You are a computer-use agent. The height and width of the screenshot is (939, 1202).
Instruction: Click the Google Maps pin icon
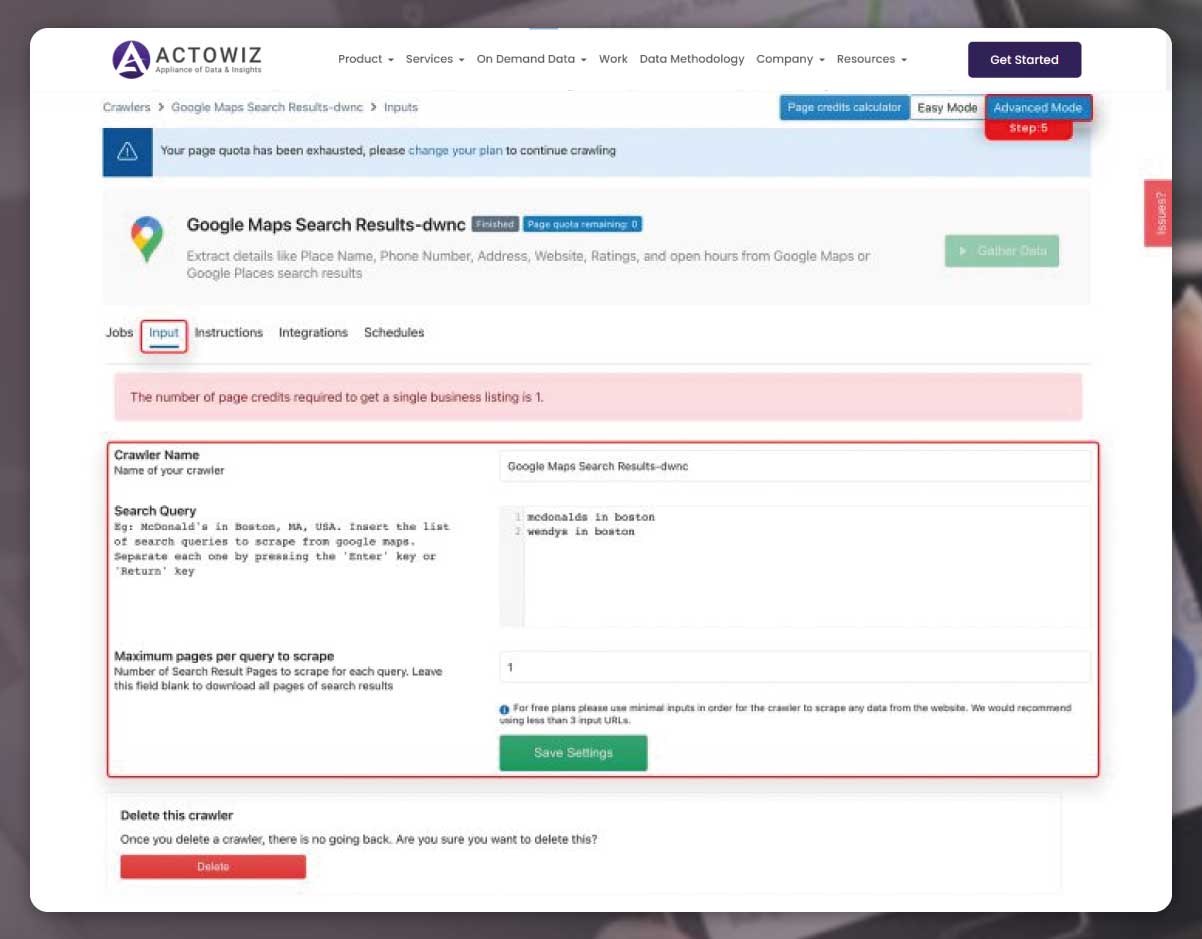[x=147, y=240]
